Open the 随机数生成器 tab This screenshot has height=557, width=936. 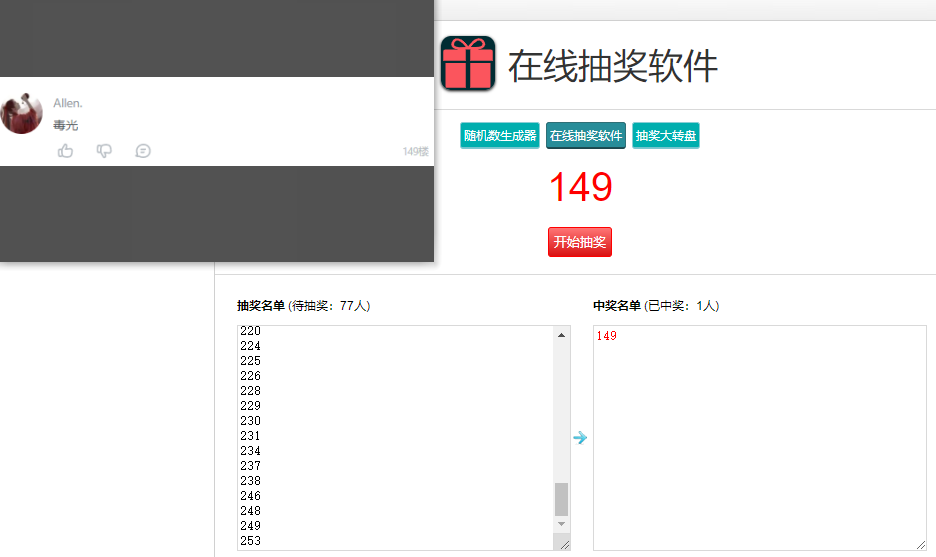click(x=500, y=136)
